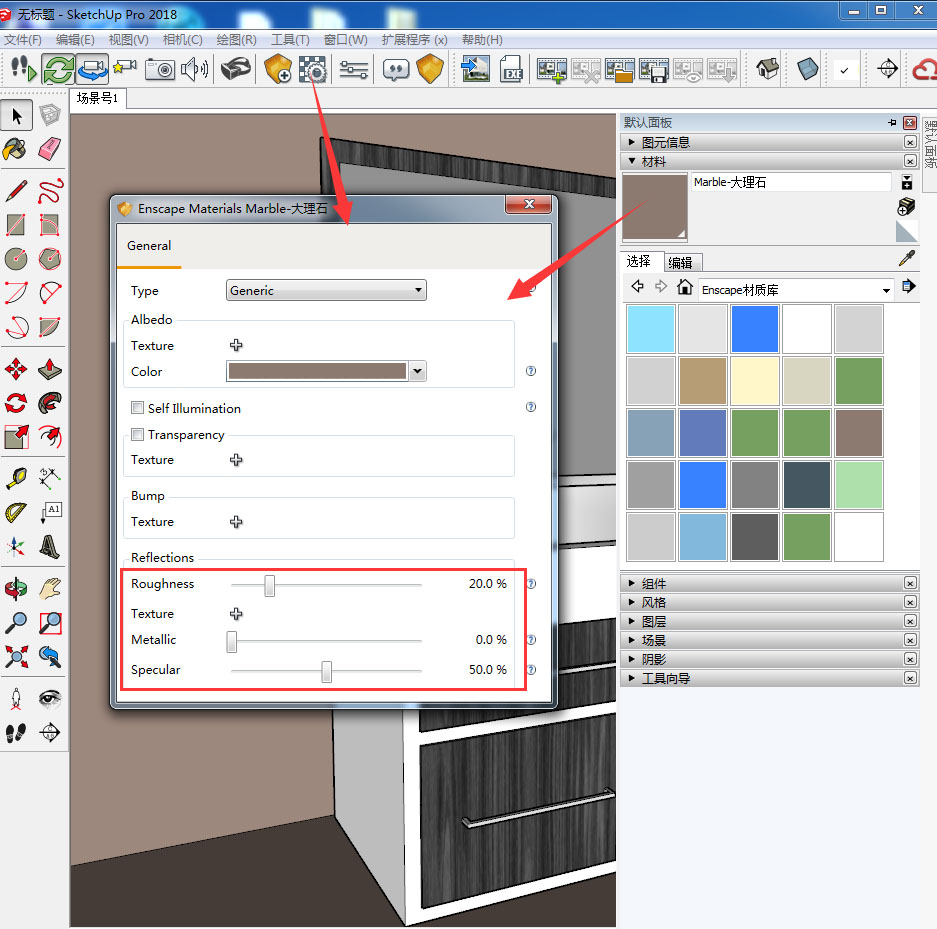Select the Orbit tool

click(x=16, y=588)
